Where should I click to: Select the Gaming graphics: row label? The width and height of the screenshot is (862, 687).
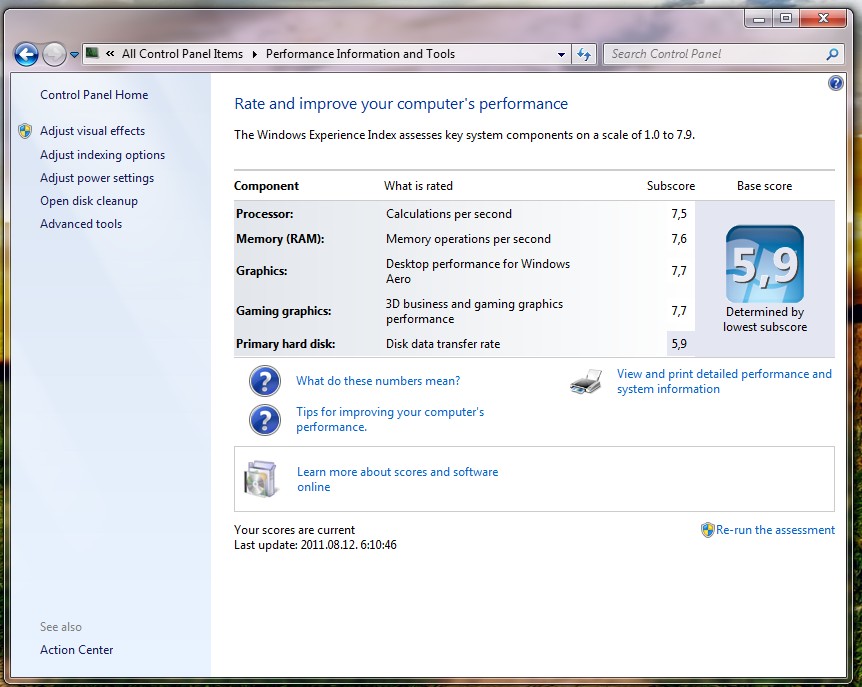coord(284,311)
